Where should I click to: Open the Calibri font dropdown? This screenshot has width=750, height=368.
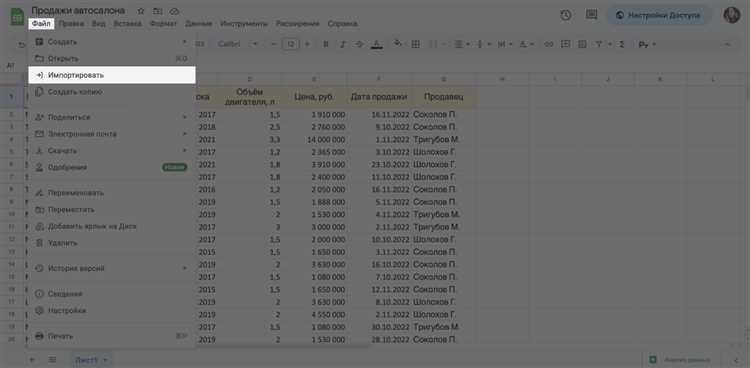click(x=238, y=44)
